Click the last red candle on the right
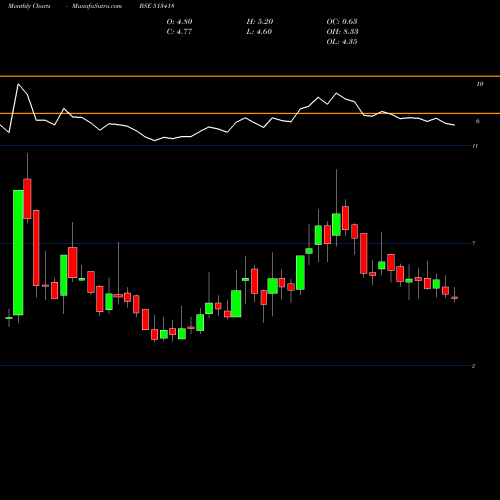The height and width of the screenshot is (500, 500). coord(454,298)
